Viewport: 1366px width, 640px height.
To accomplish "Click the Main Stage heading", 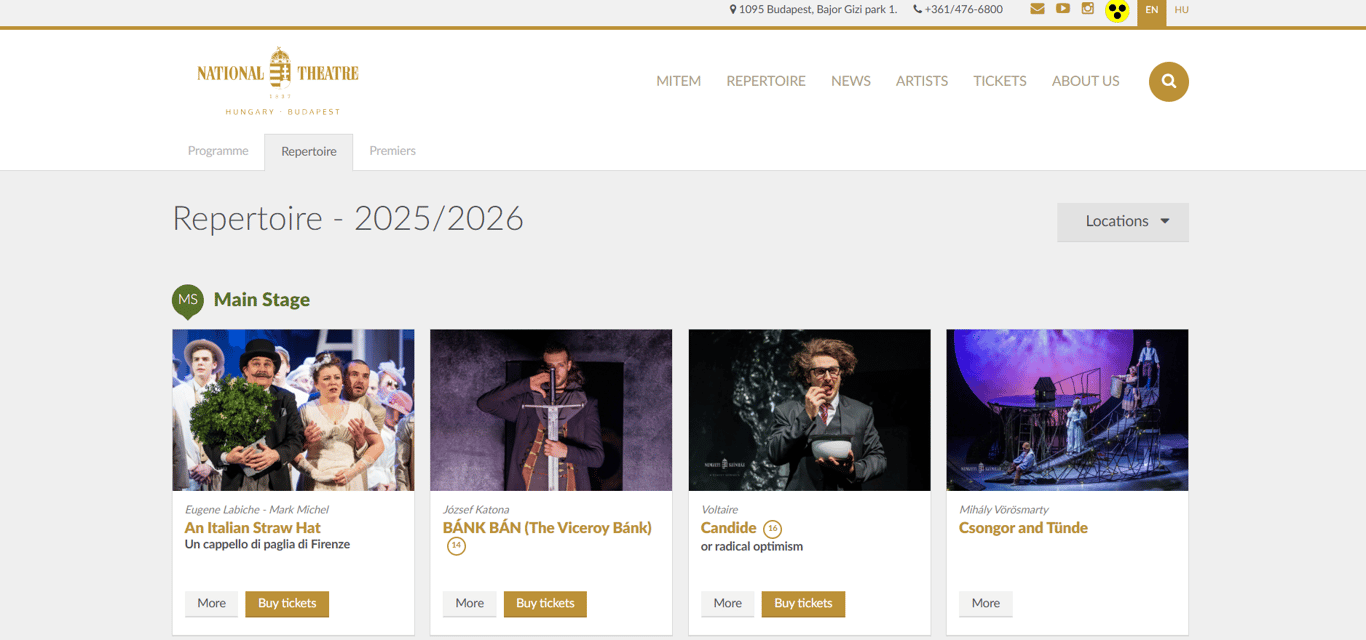I will 262,300.
